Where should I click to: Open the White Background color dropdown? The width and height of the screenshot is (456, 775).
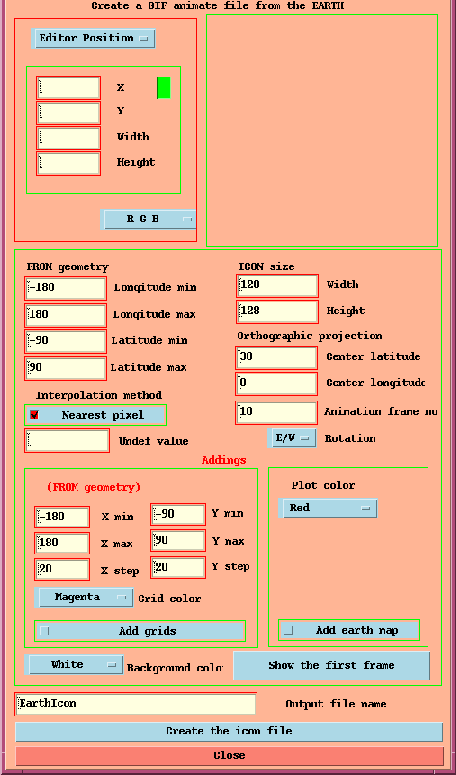(x=74, y=665)
